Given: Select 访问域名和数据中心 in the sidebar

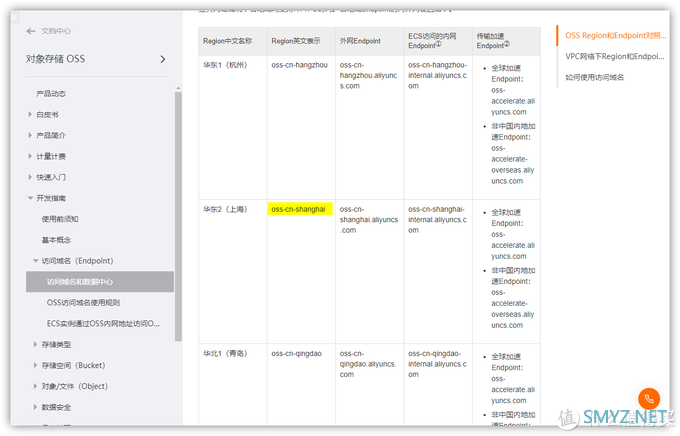Looking at the screenshot, I should pos(100,282).
